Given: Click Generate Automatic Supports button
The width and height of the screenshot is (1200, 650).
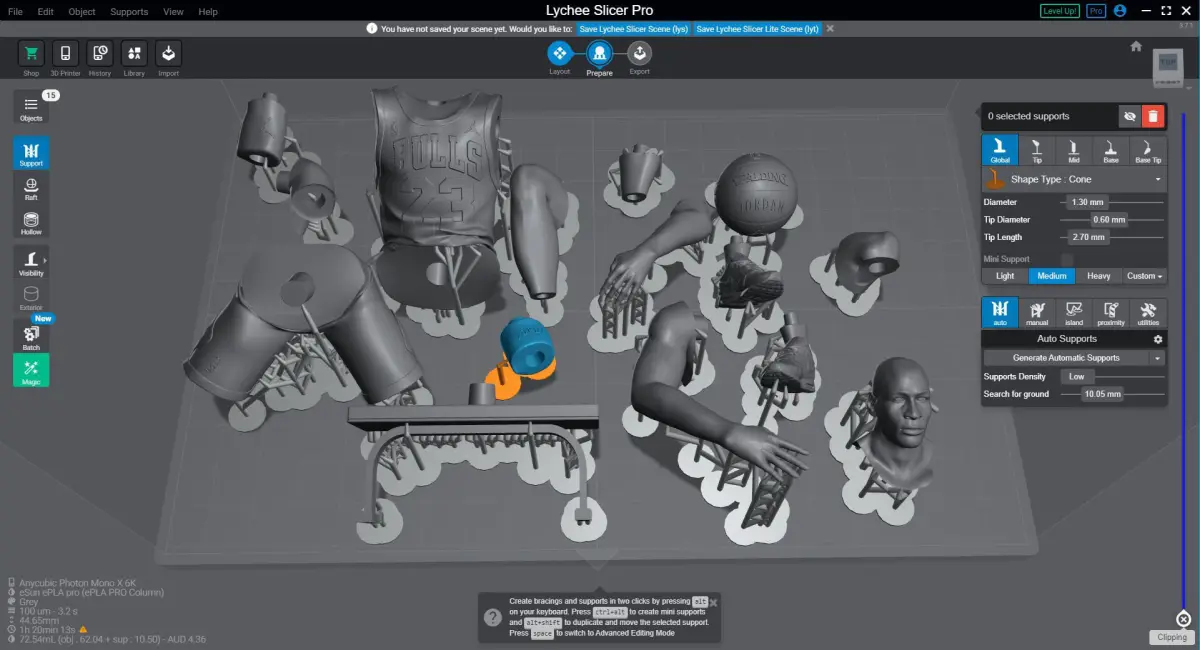Looking at the screenshot, I should pos(1066,358).
